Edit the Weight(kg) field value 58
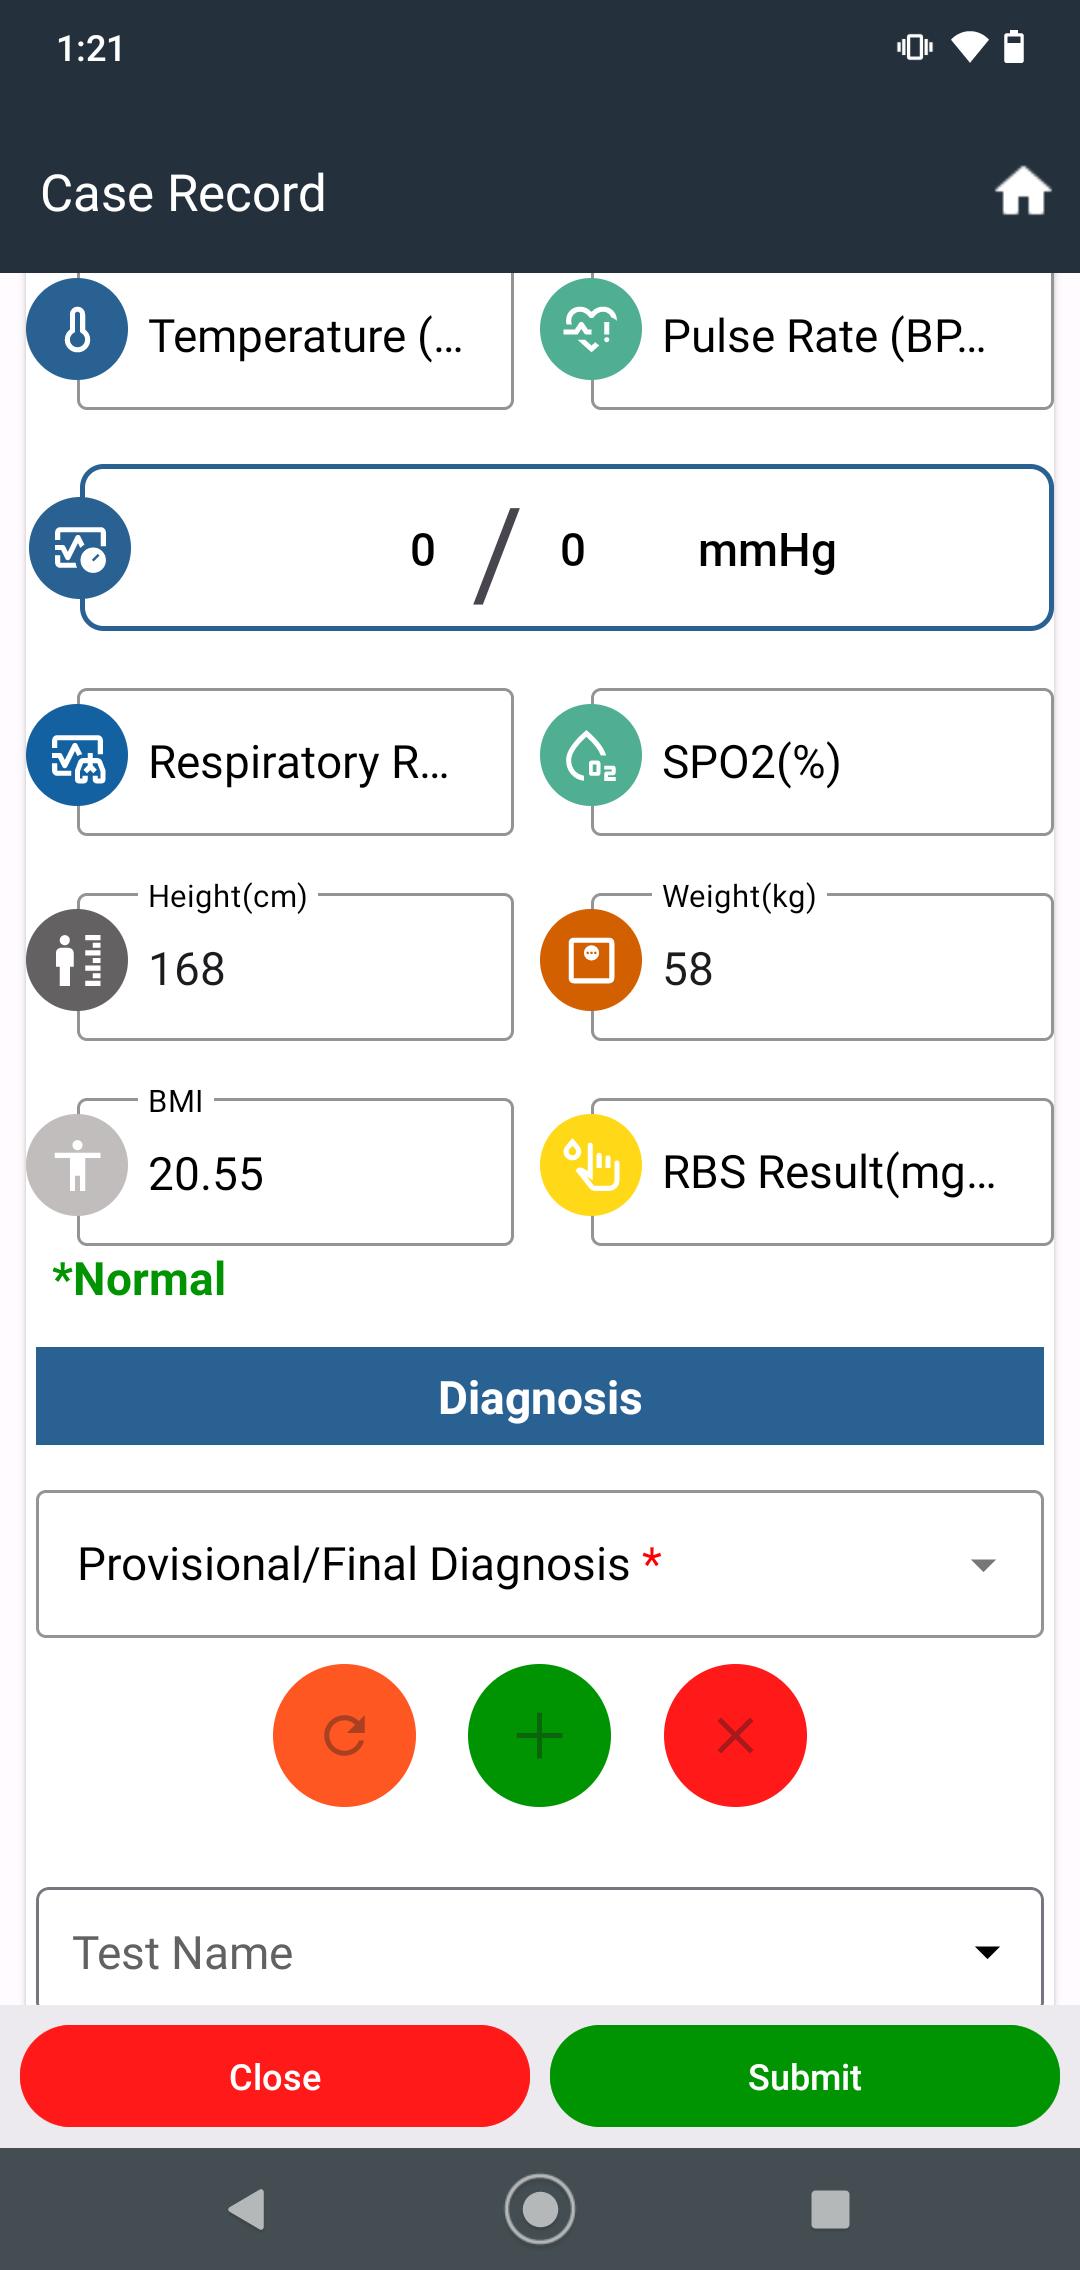1080x2270 pixels. coord(822,967)
